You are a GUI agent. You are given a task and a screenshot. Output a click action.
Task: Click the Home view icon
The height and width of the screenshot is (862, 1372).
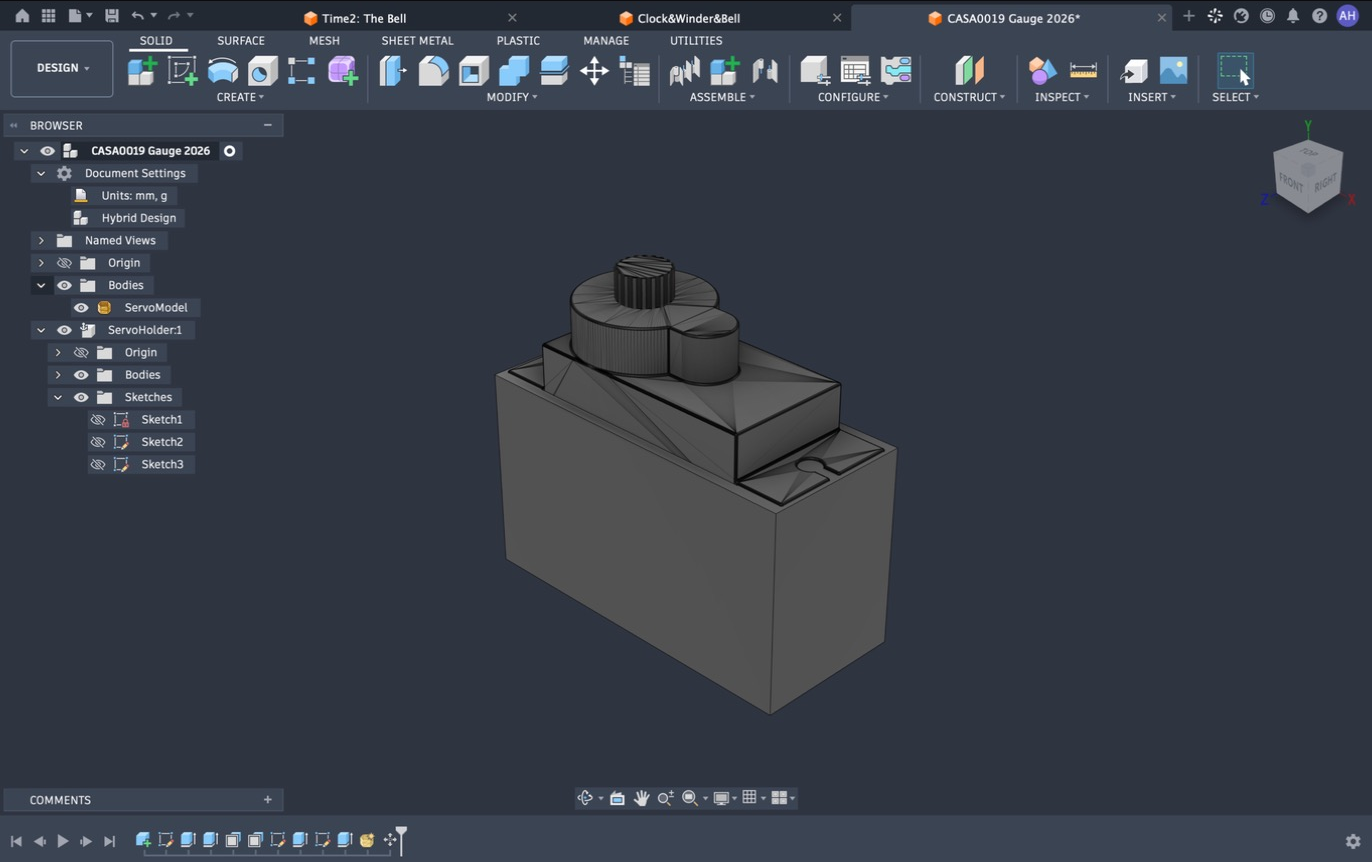click(x=22, y=16)
